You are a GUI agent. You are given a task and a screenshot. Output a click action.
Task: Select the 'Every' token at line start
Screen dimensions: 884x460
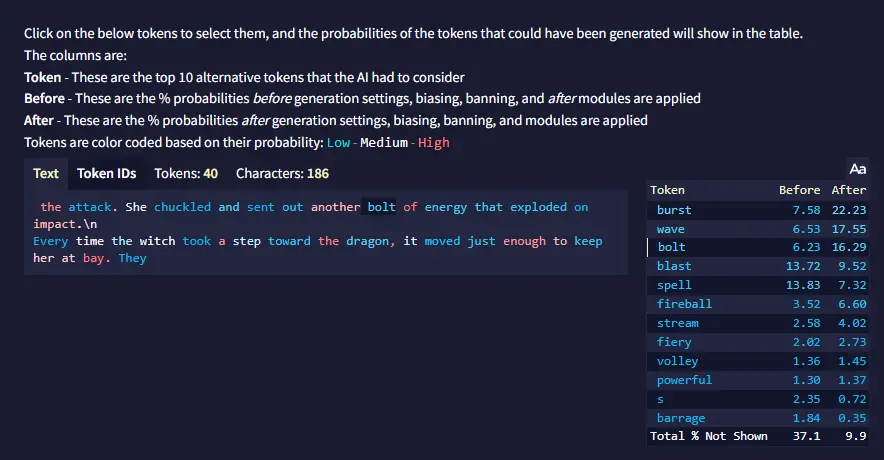(52, 241)
